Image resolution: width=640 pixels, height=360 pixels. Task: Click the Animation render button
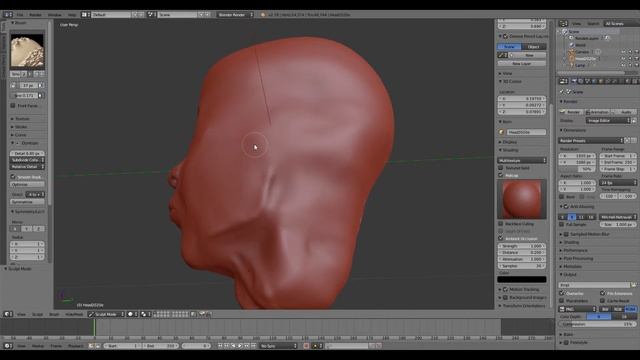click(597, 112)
